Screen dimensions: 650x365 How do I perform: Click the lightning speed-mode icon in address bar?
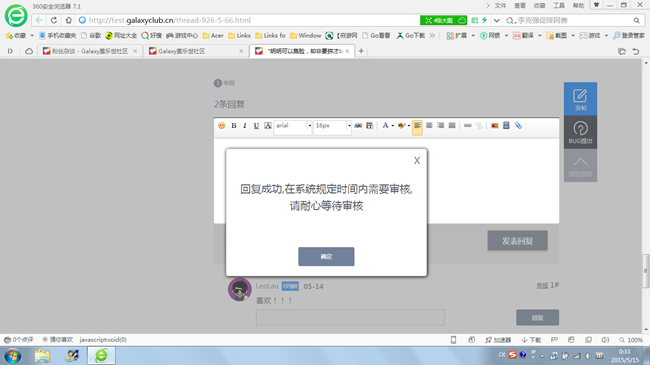(484, 20)
